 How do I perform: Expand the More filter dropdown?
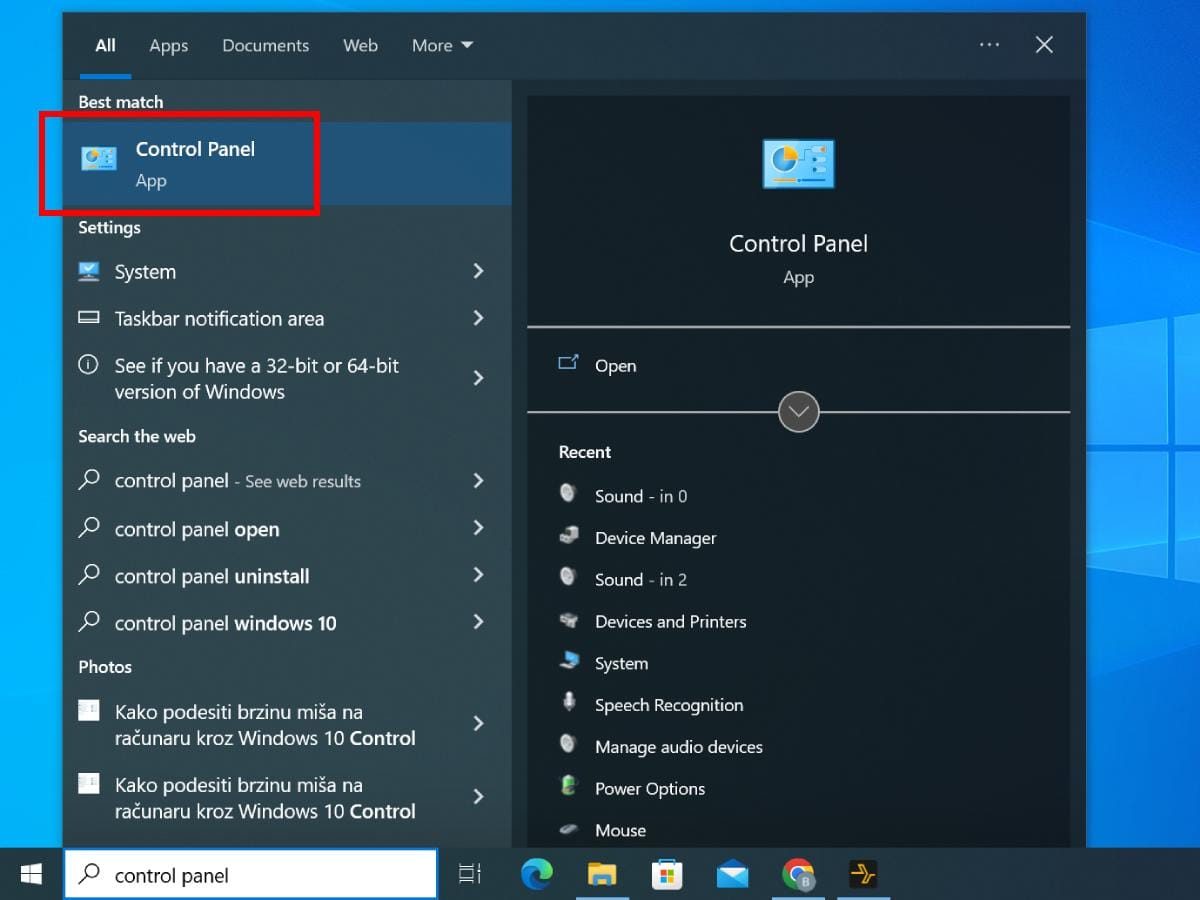tap(442, 45)
